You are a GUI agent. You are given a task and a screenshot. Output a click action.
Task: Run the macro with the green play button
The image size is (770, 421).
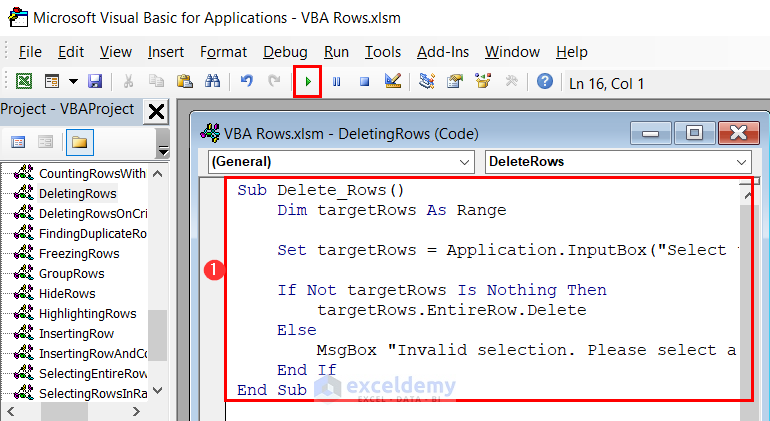click(x=308, y=82)
